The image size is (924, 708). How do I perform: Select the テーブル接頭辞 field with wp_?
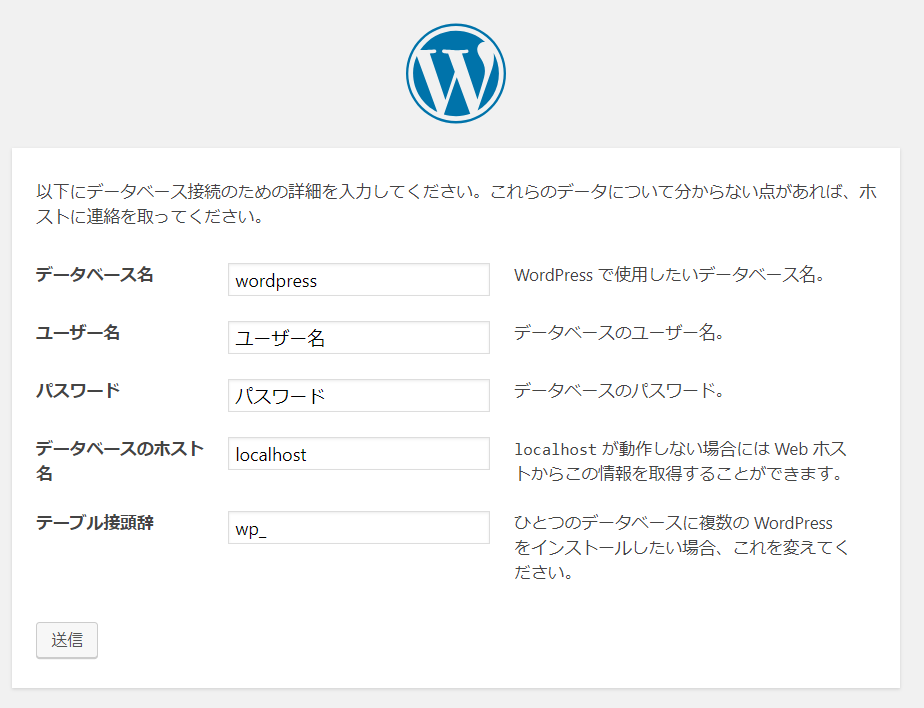359,528
